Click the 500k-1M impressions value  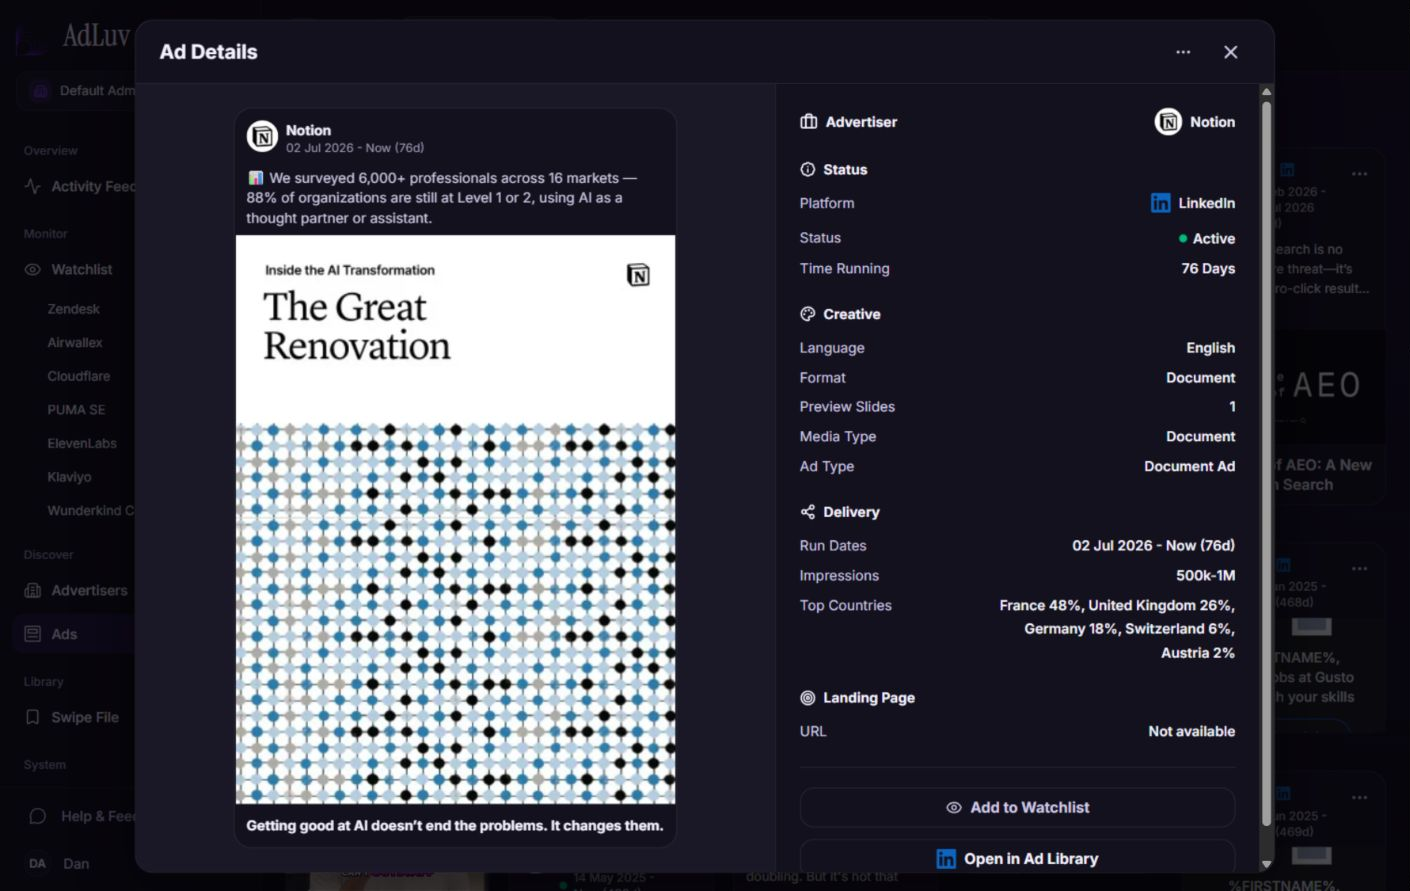tap(1205, 576)
